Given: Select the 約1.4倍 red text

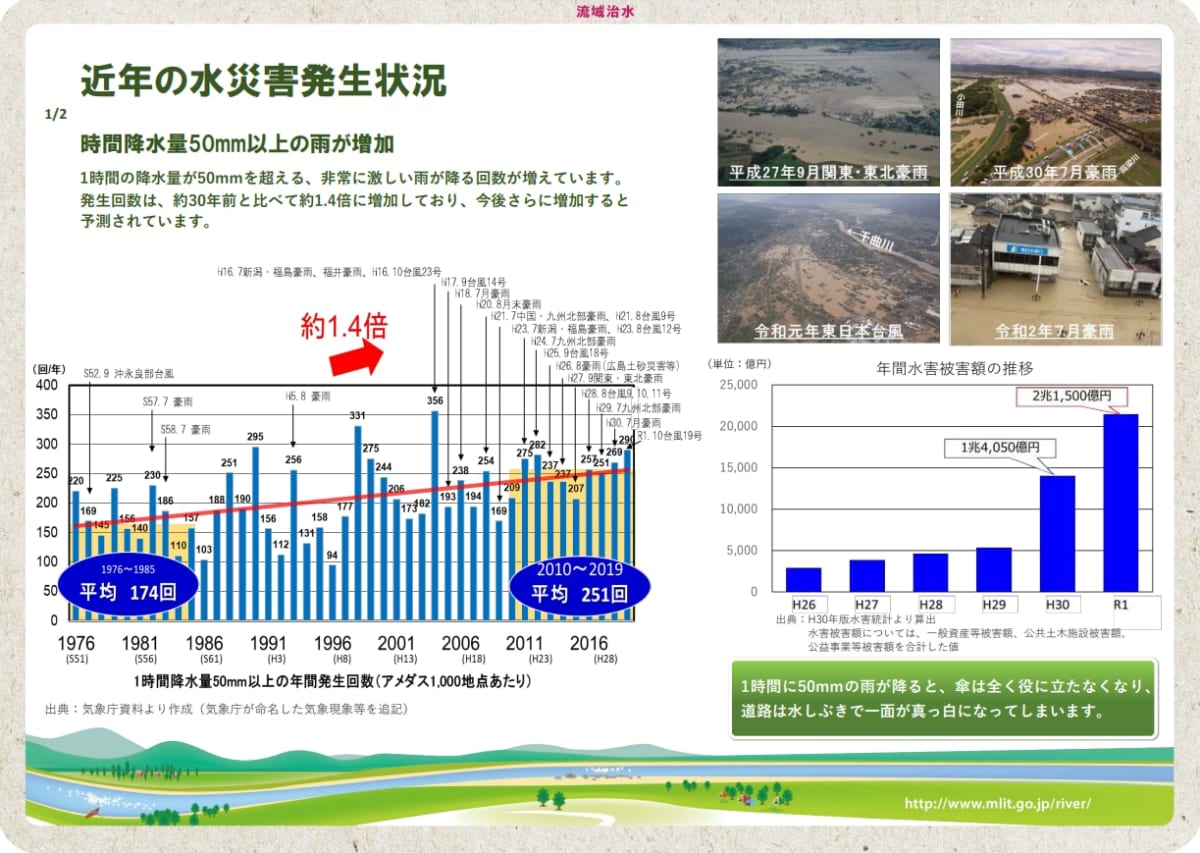Looking at the screenshot, I should click(344, 325).
